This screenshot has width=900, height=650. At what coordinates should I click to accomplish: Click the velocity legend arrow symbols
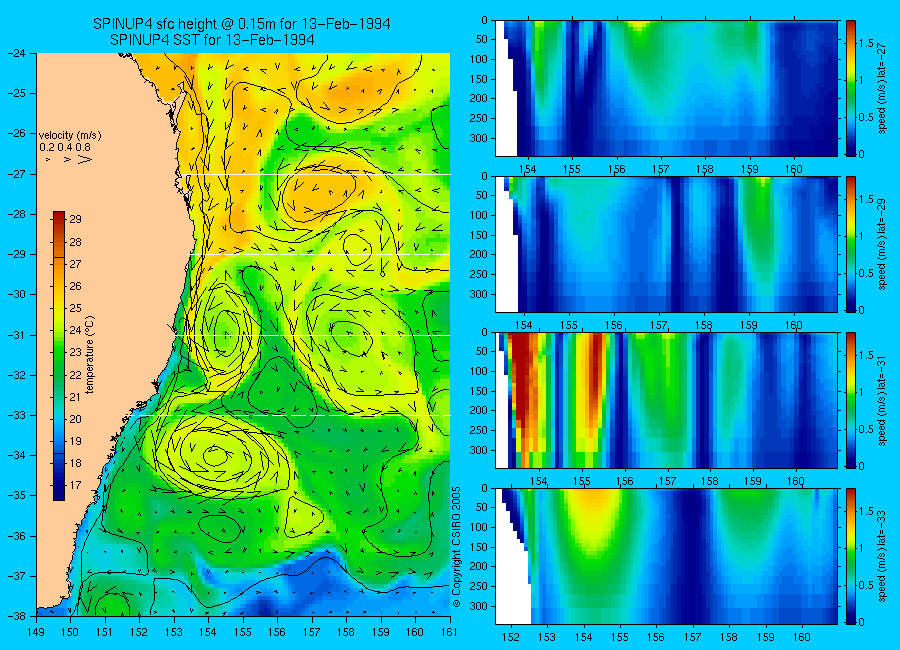point(69,158)
